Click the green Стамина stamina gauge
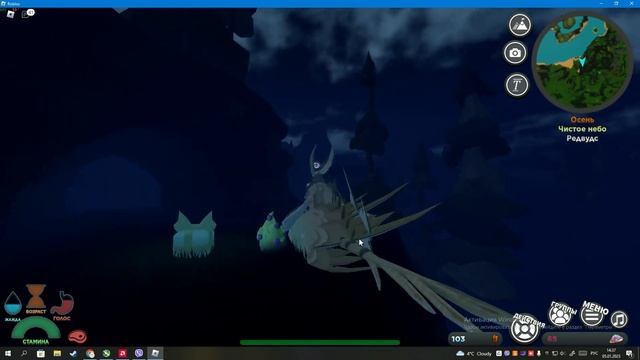 (x=36, y=330)
